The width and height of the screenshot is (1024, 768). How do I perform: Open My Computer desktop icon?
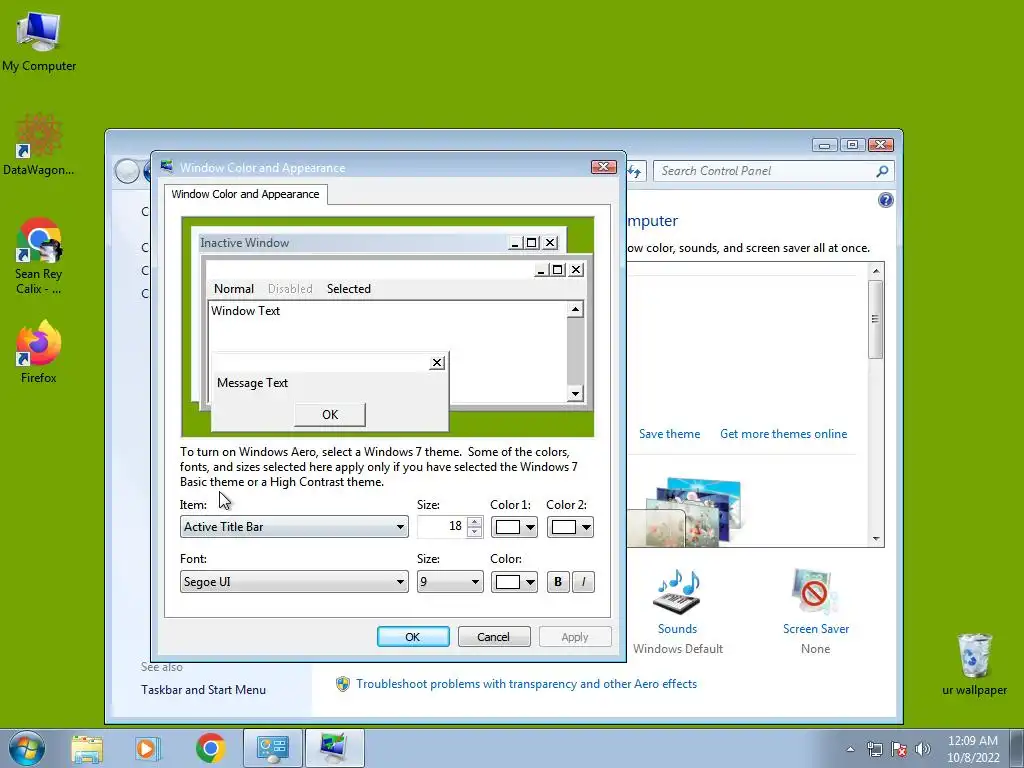click(x=39, y=41)
